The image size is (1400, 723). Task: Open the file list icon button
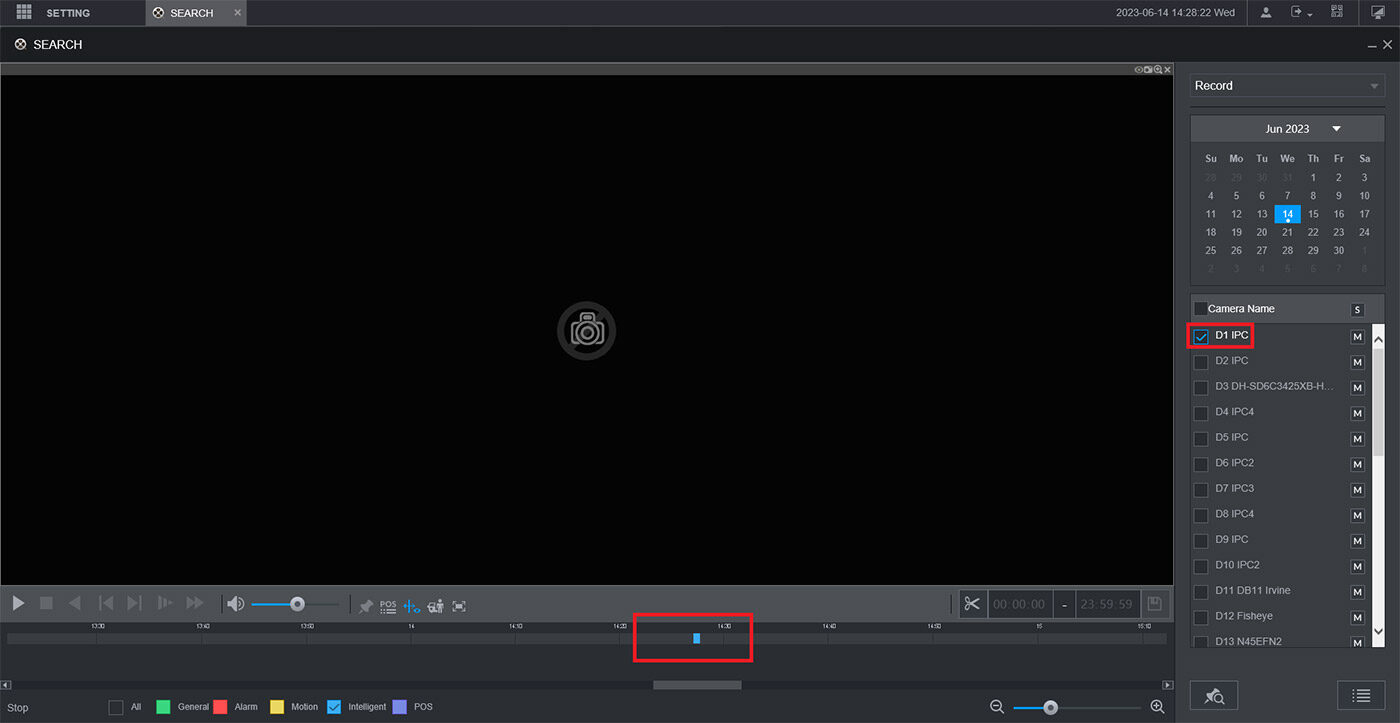[1360, 696]
